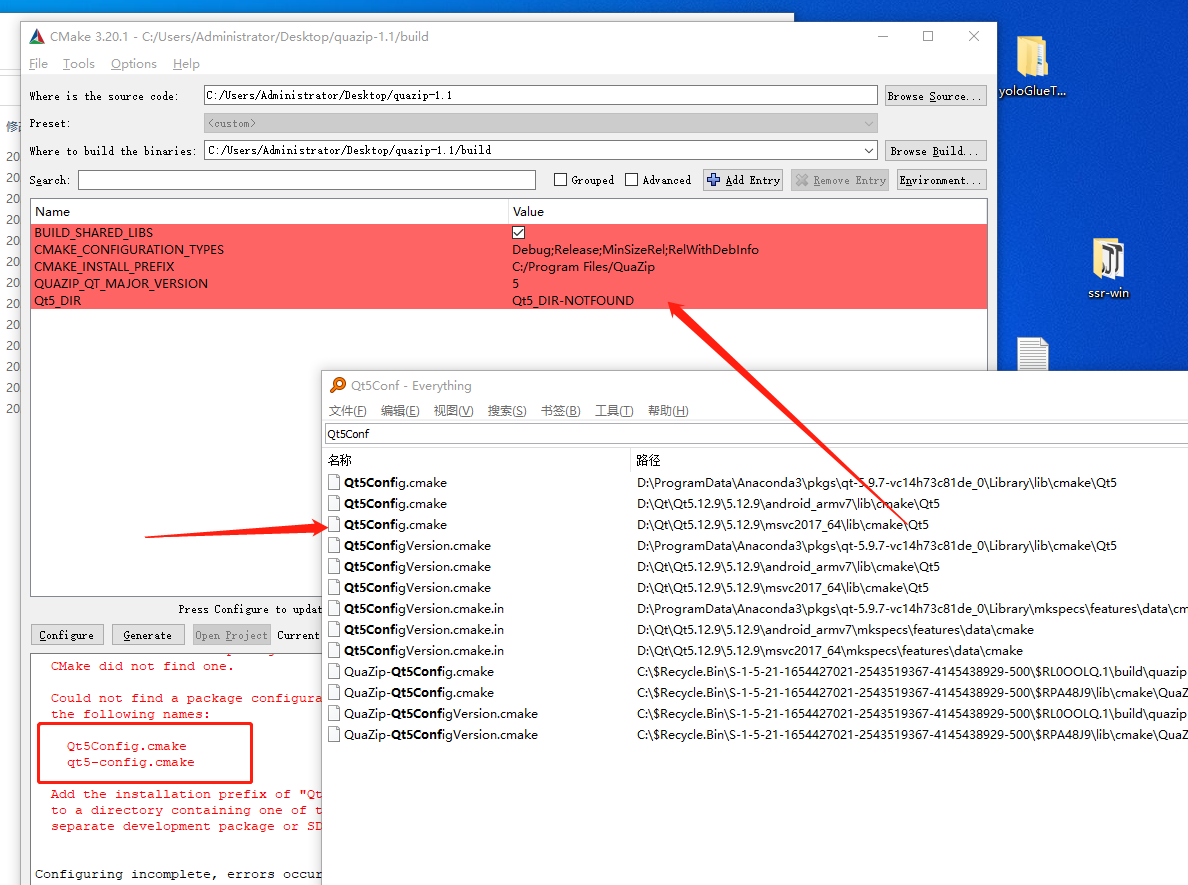Click the file icon beside Qt5ConfigVersion.cmake.in
Image resolution: width=1188 pixels, height=885 pixels.
coord(333,608)
